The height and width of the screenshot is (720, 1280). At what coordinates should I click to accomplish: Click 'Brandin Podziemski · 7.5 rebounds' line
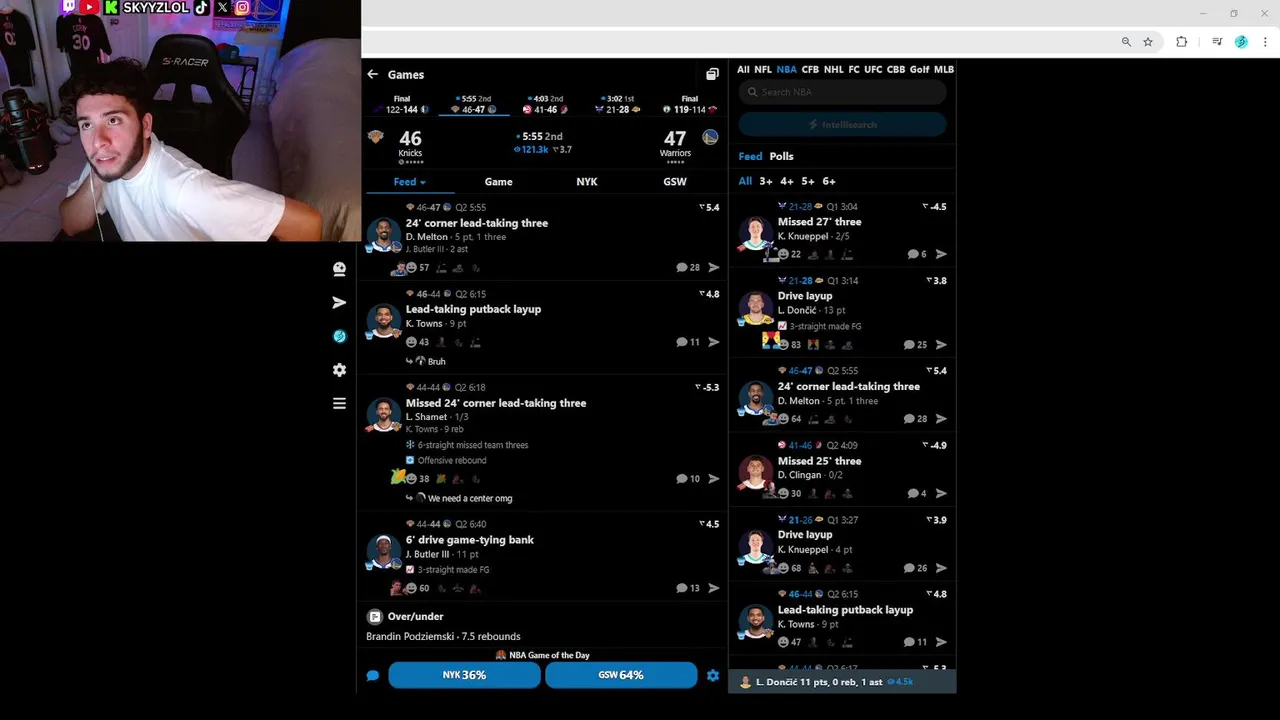point(443,637)
